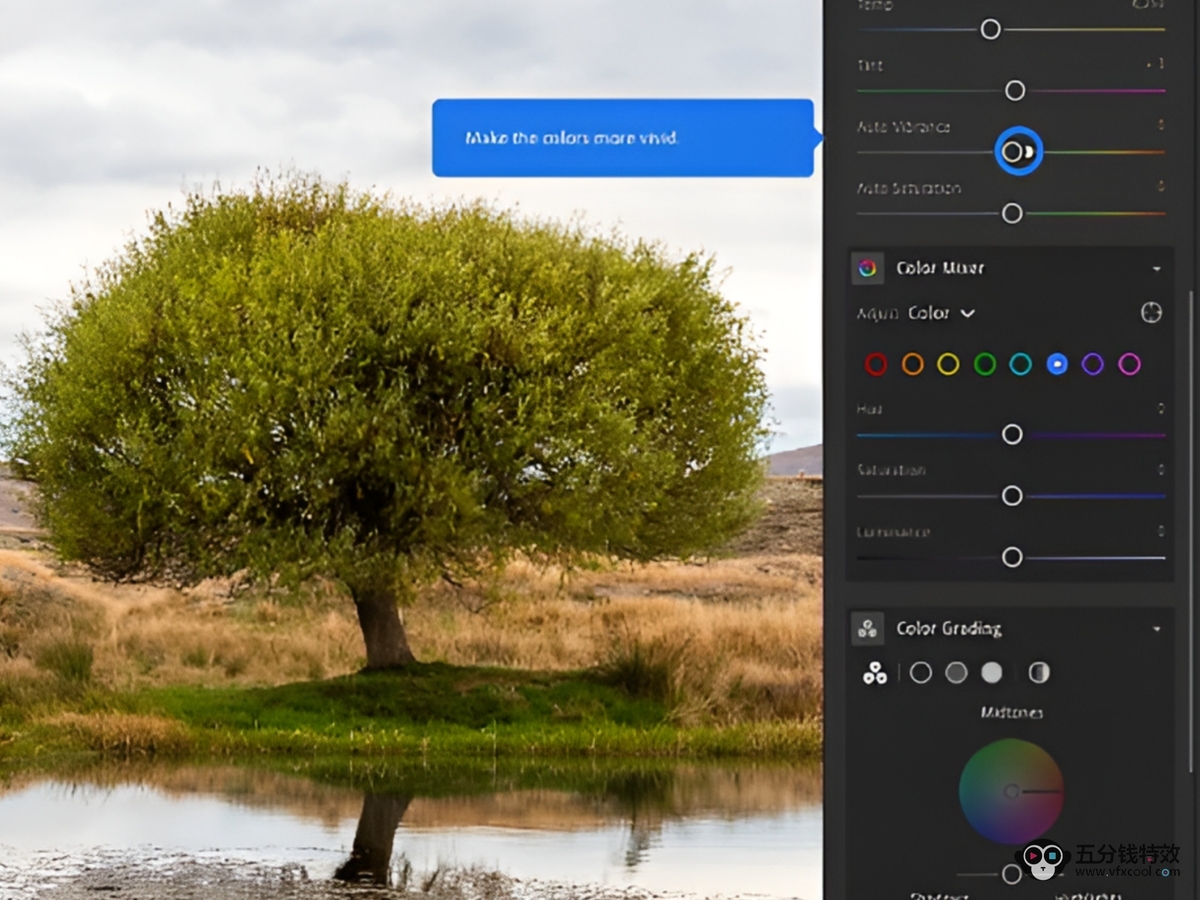Choose the magenta color channel circle
The image size is (1200, 900).
[x=1129, y=364]
